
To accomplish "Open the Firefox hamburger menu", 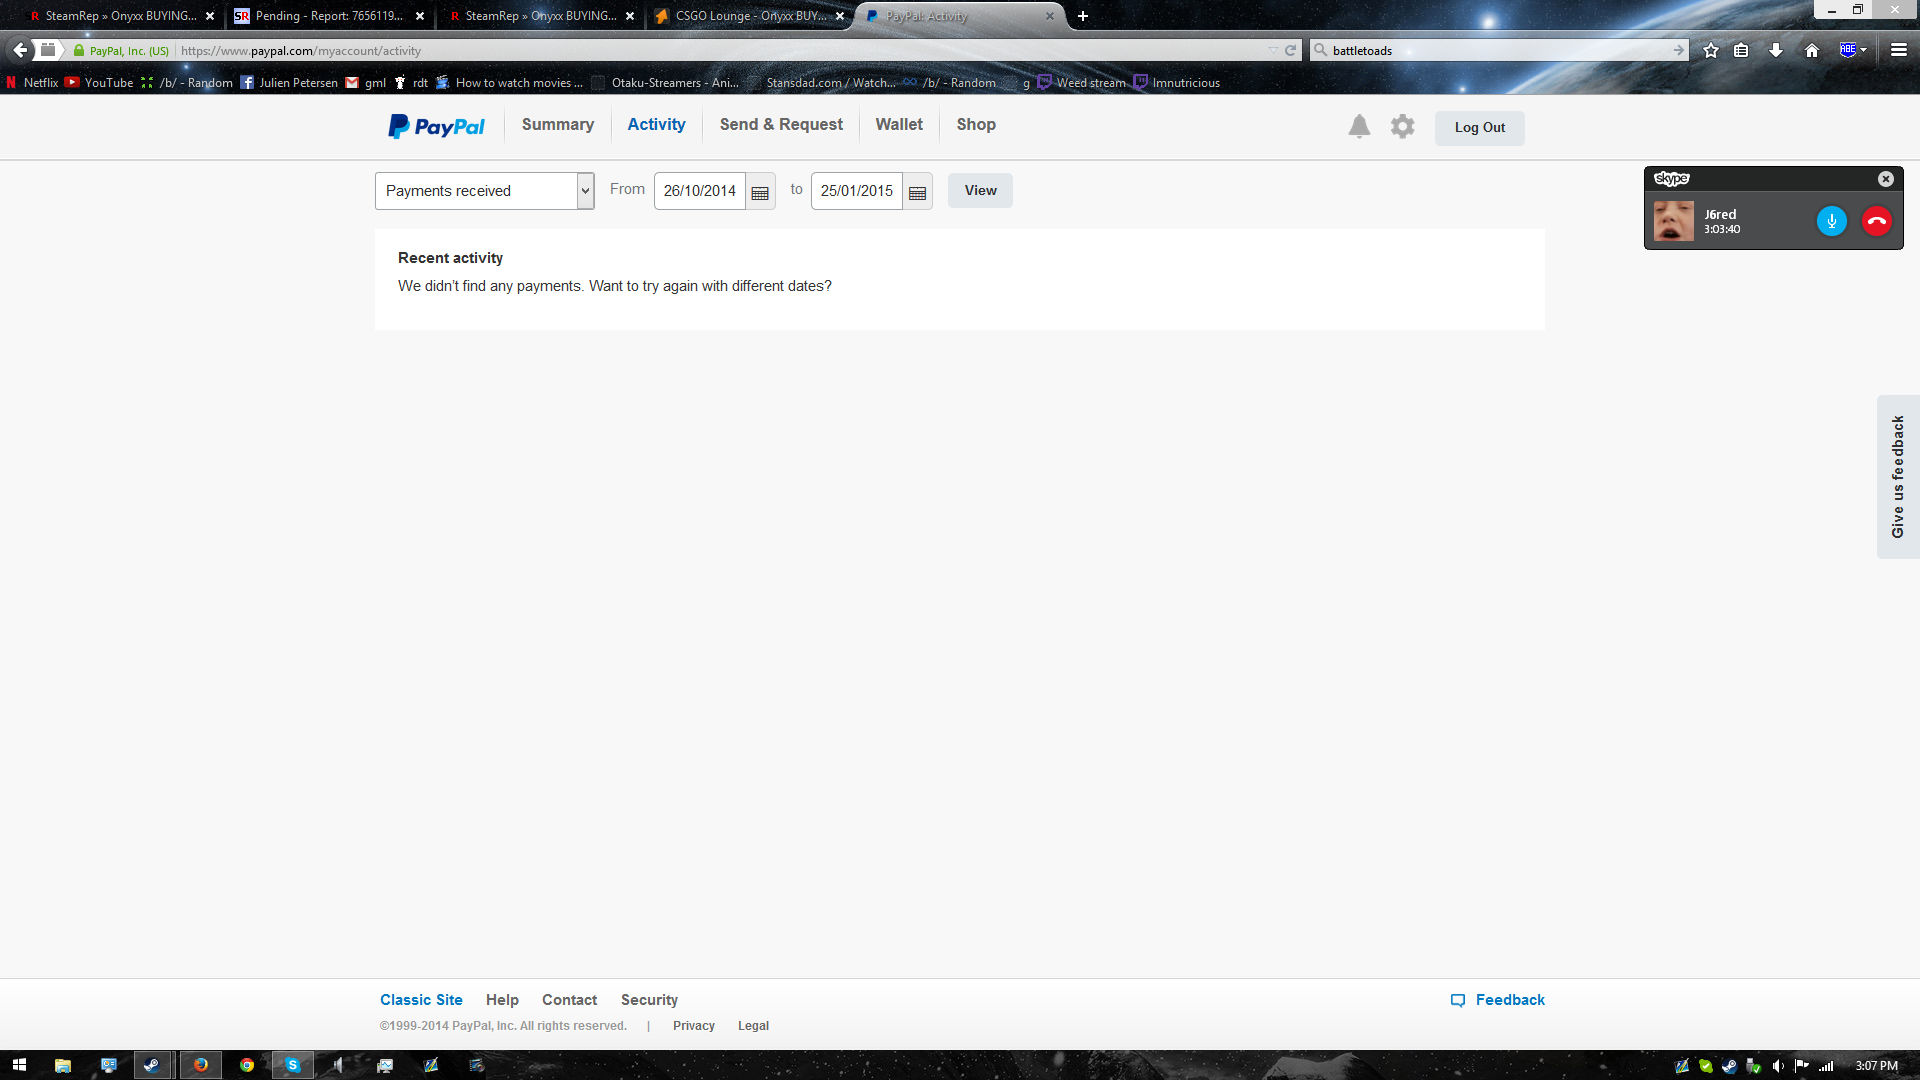I will (x=1898, y=50).
